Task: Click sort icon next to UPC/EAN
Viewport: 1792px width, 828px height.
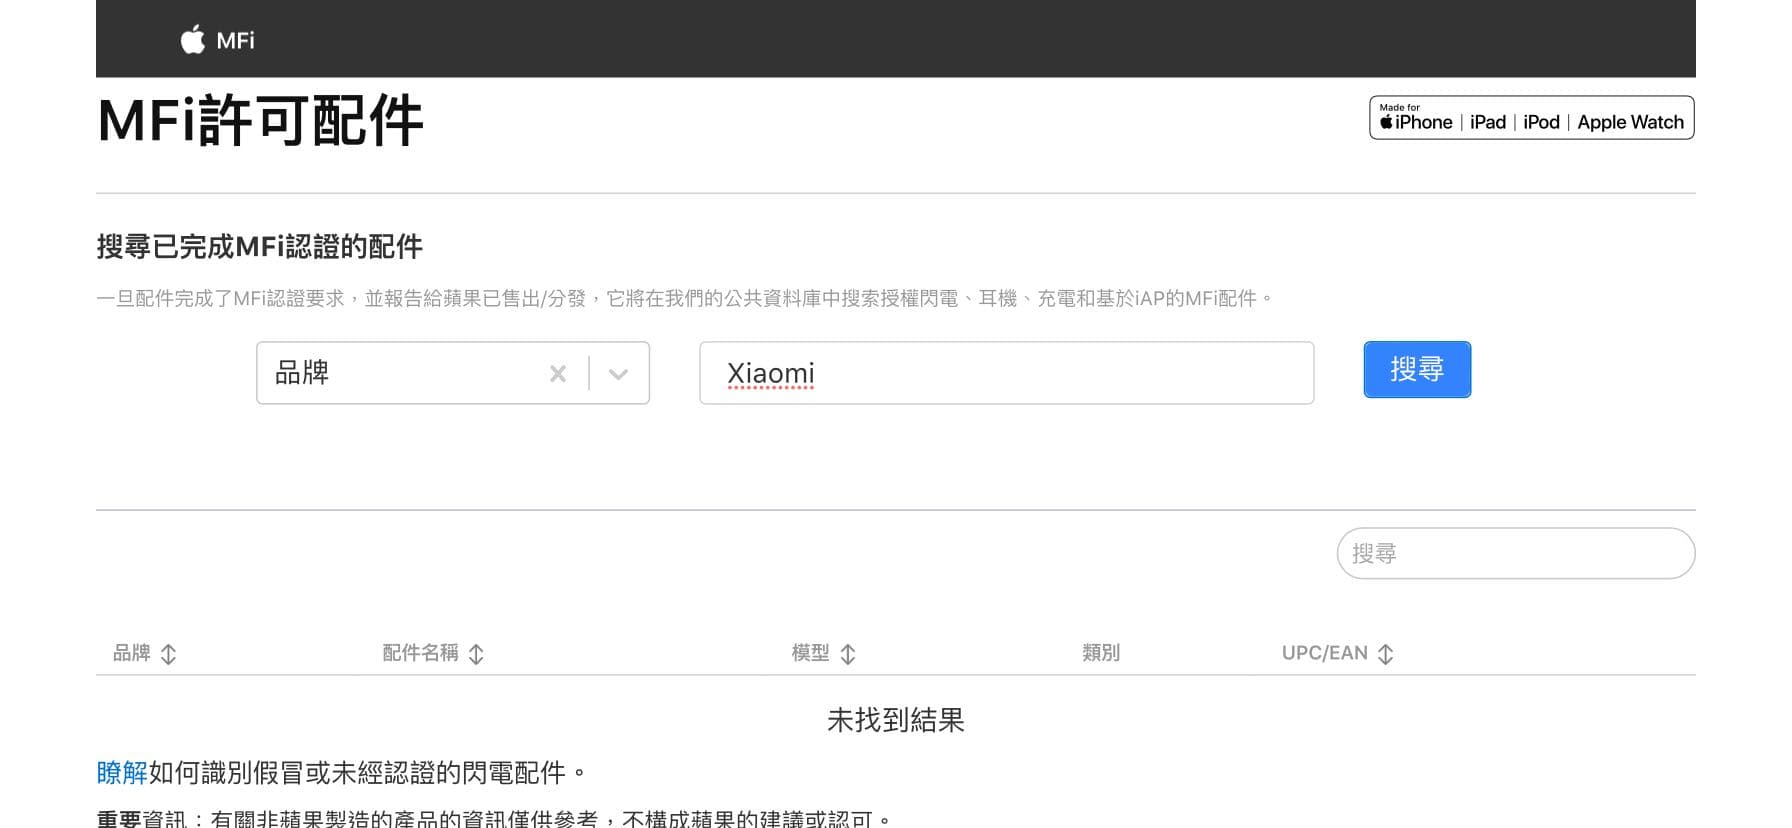Action: (1385, 654)
